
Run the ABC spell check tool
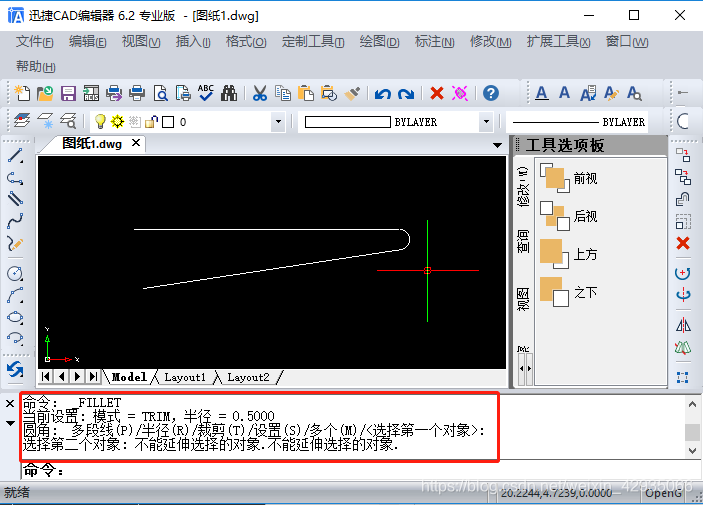tap(206, 92)
